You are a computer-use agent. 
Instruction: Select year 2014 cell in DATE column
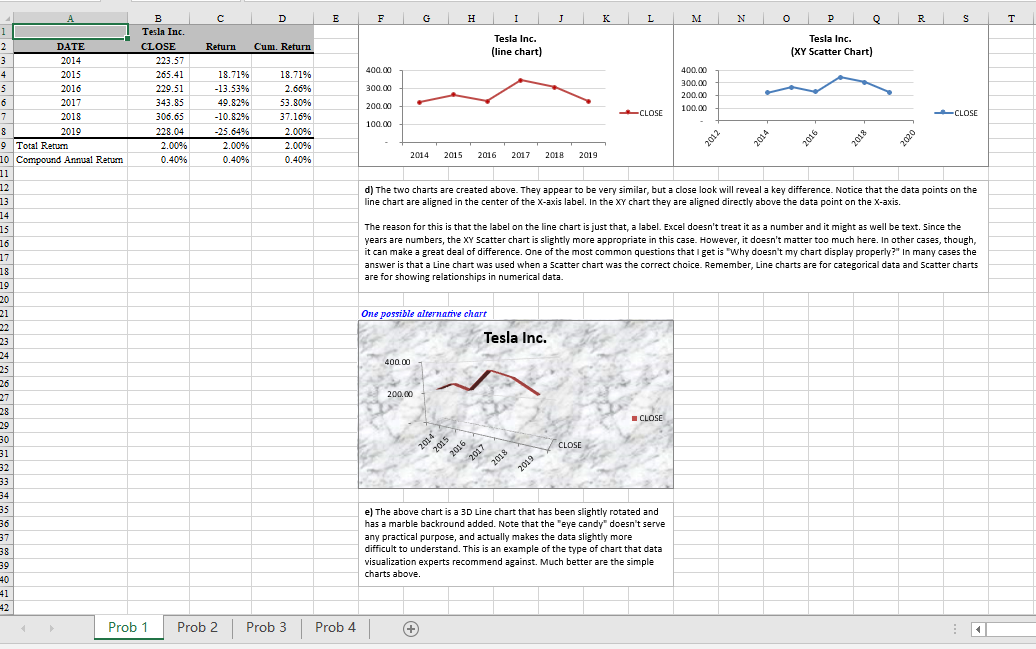pyautogui.click(x=70, y=60)
